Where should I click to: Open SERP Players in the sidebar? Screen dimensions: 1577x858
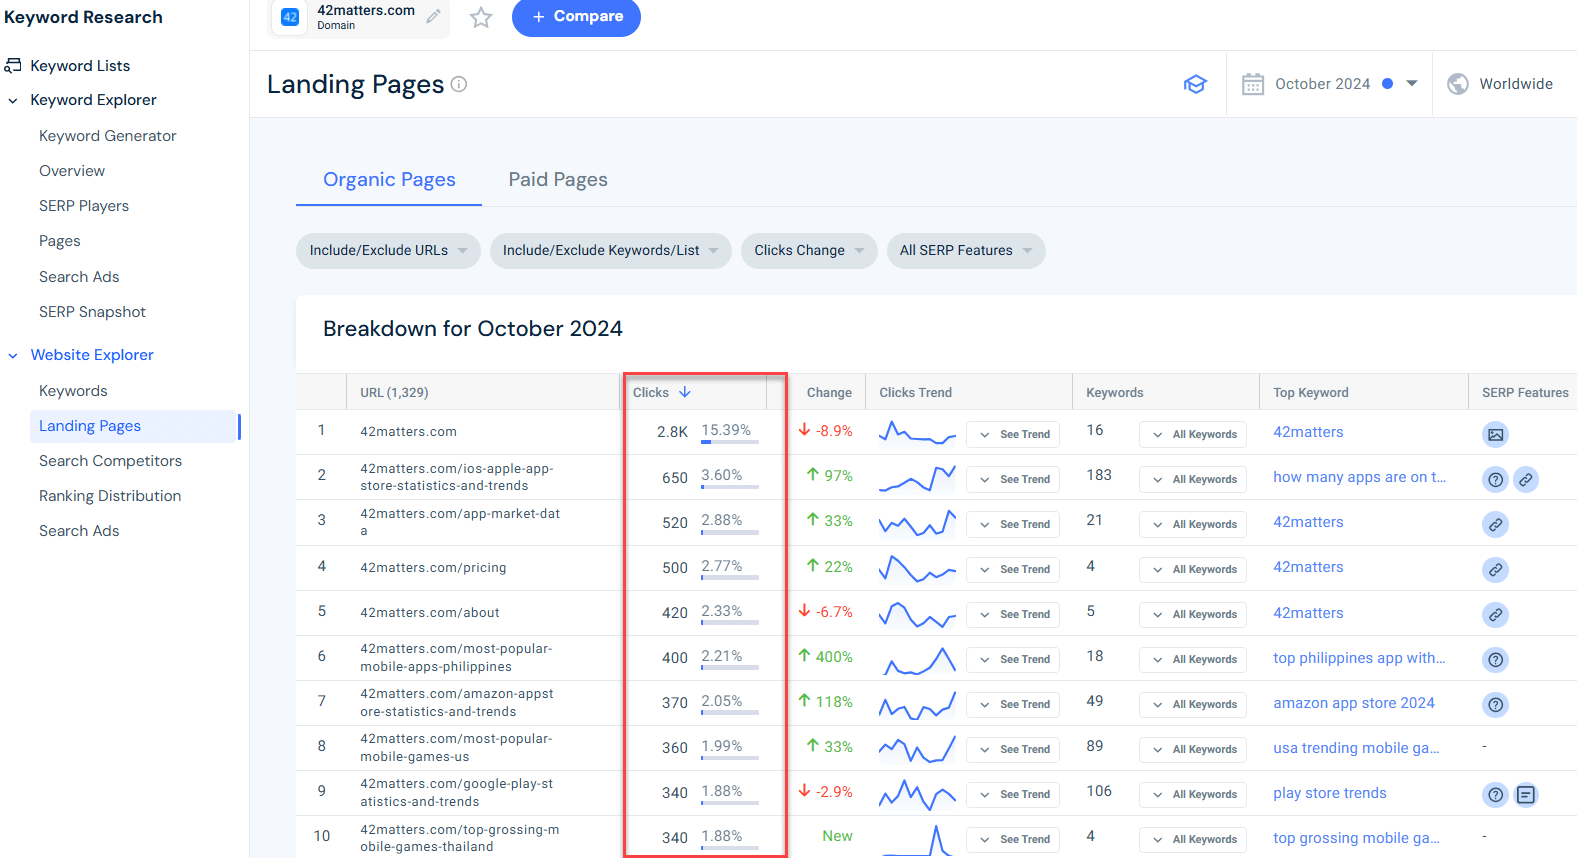tap(84, 206)
